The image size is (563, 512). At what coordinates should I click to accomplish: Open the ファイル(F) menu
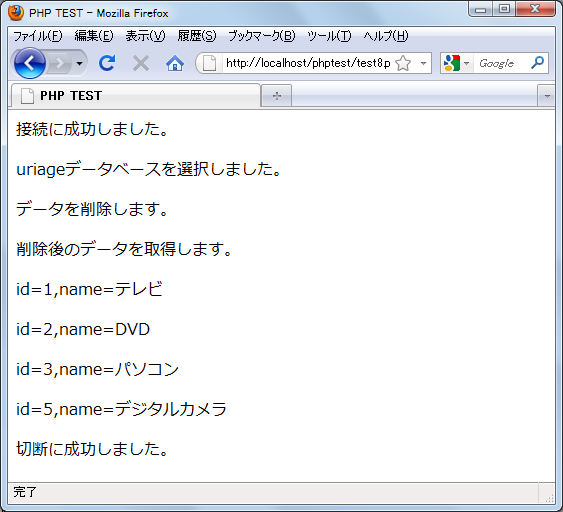coord(38,36)
